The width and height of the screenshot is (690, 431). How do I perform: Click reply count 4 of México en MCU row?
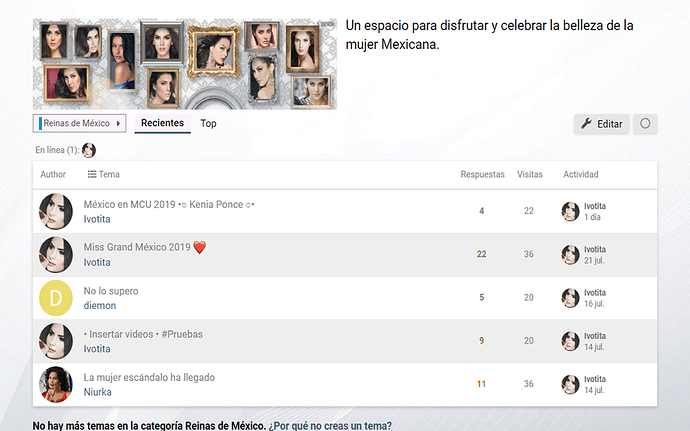(481, 211)
